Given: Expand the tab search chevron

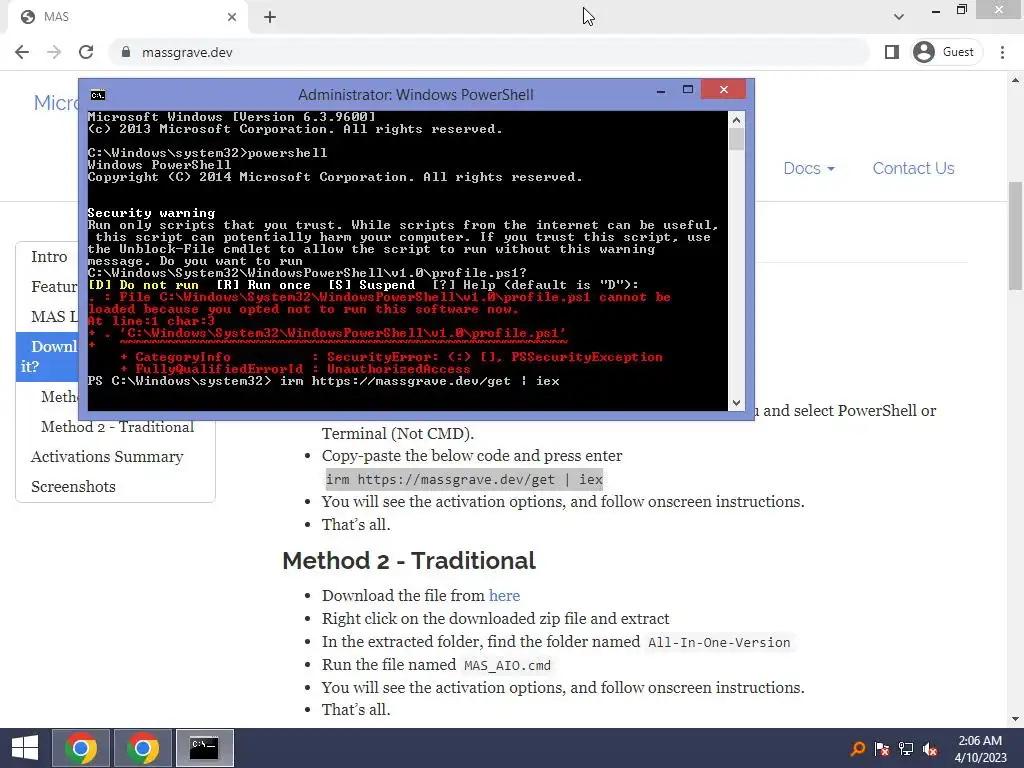Looking at the screenshot, I should (899, 17).
